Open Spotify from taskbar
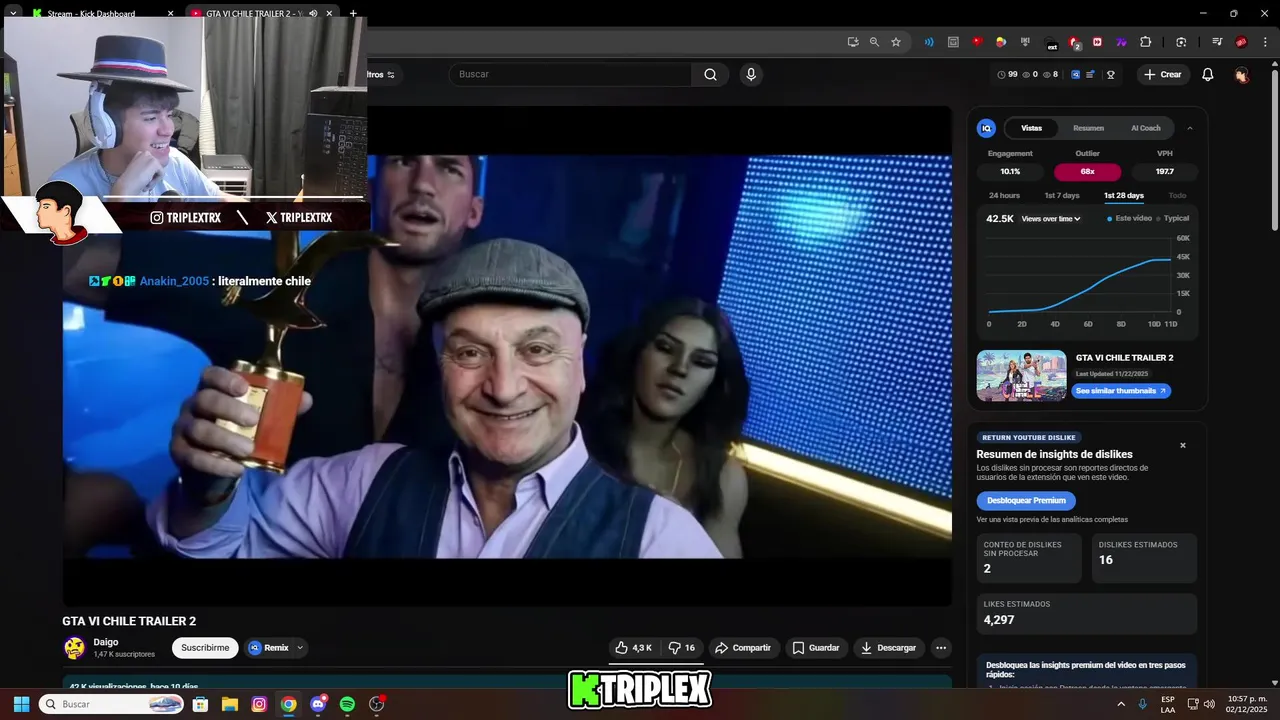Screen dimensions: 1280x720 tap(347, 704)
